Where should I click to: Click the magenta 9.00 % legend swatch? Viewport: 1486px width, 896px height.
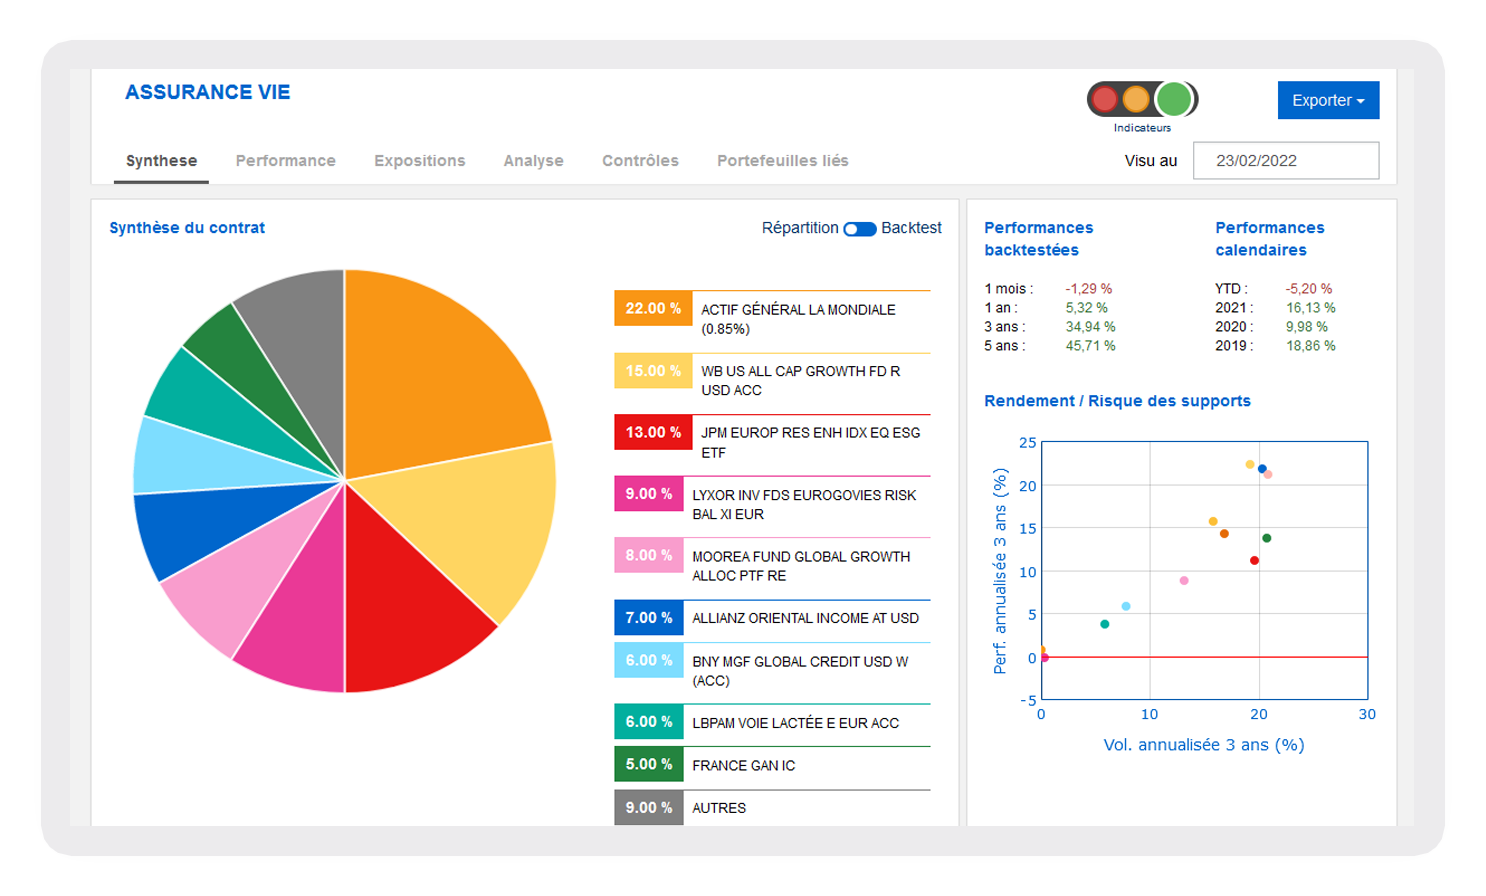[x=649, y=494]
